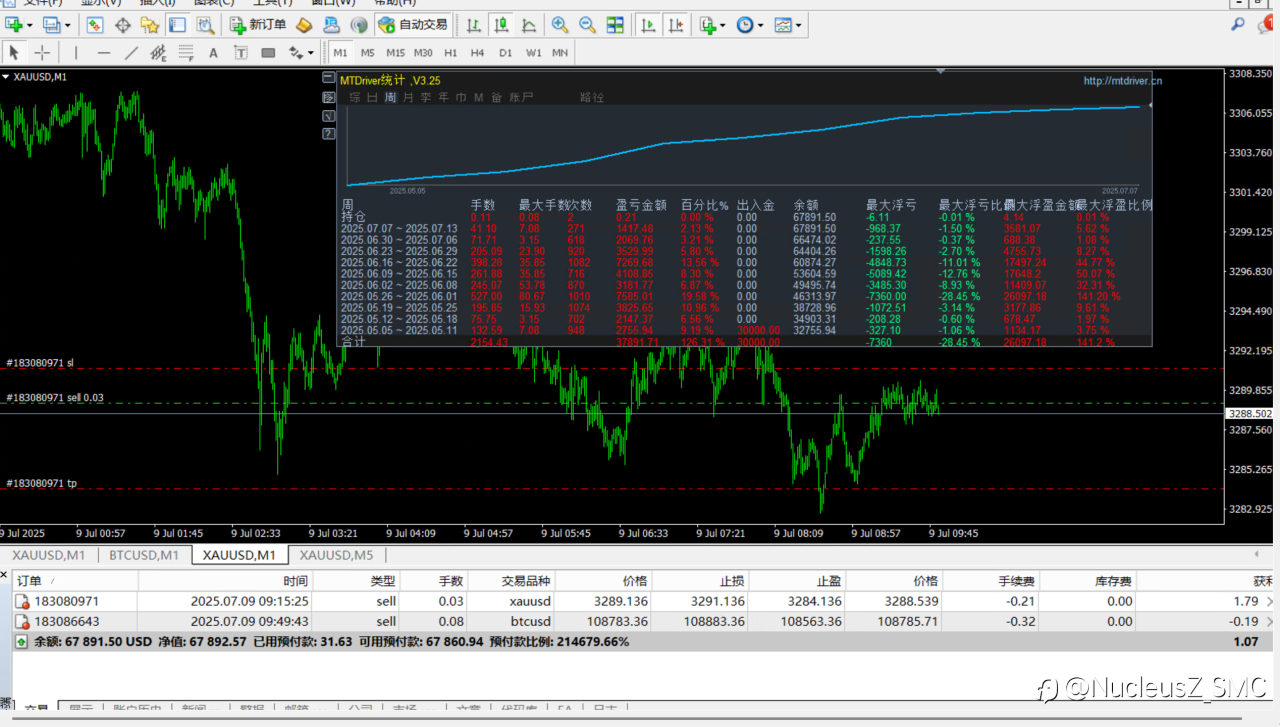
Task: Open the new chart dropdown arrow
Action: [29, 25]
